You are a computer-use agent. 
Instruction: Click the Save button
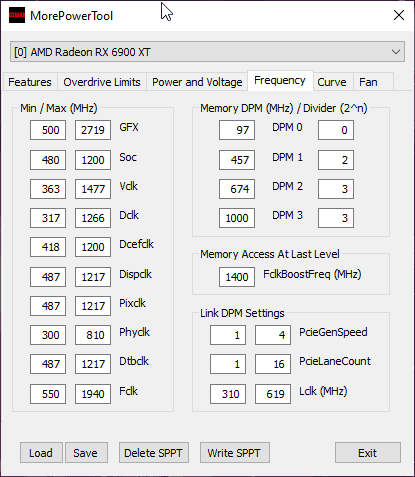click(86, 453)
